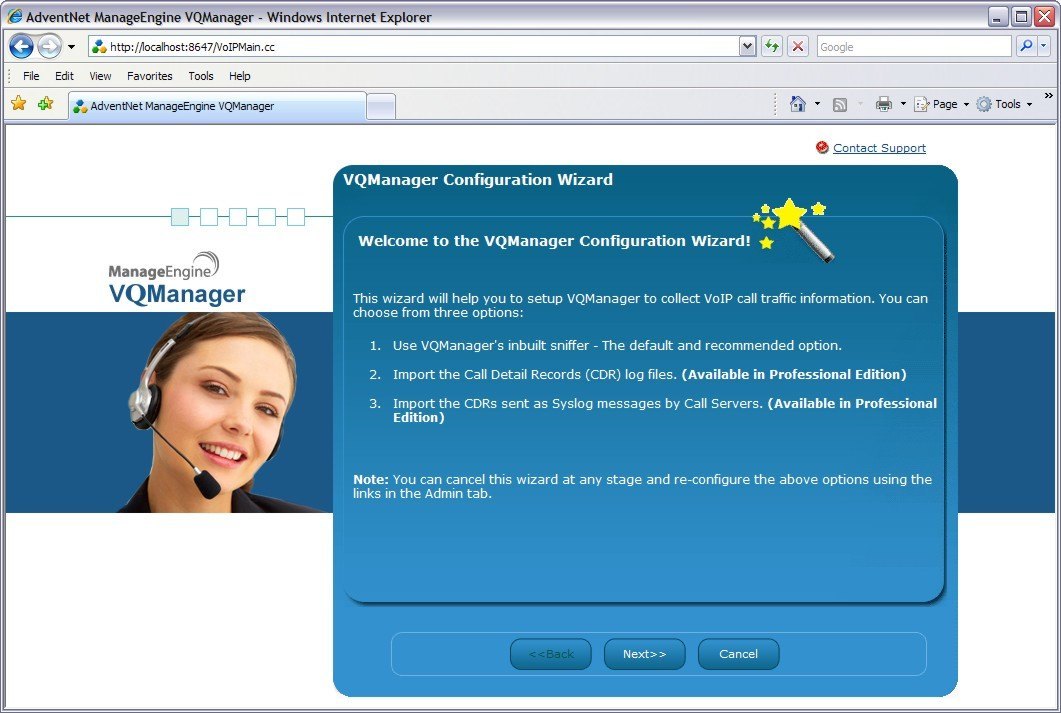Click the Internet Explorer title bar icon
Screen dimensions: 1061x713
pos(14,17)
